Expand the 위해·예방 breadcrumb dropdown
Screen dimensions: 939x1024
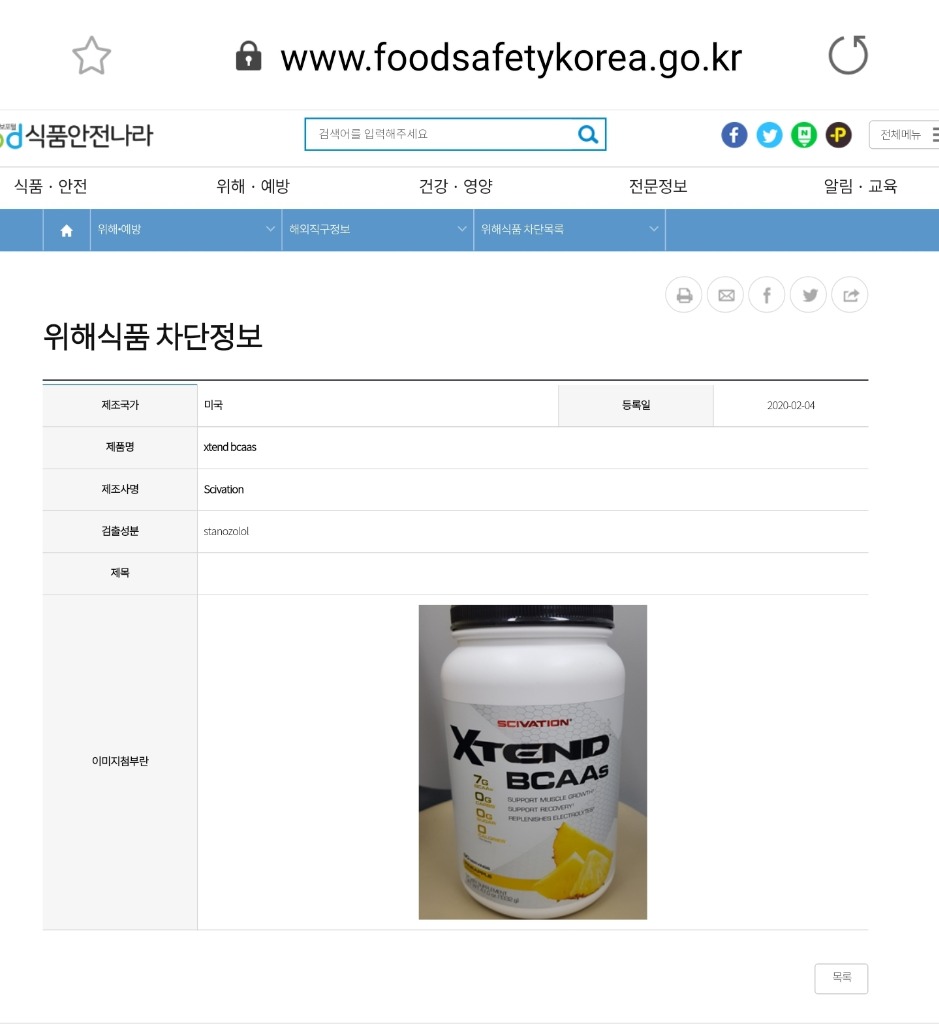pyautogui.click(x=186, y=230)
